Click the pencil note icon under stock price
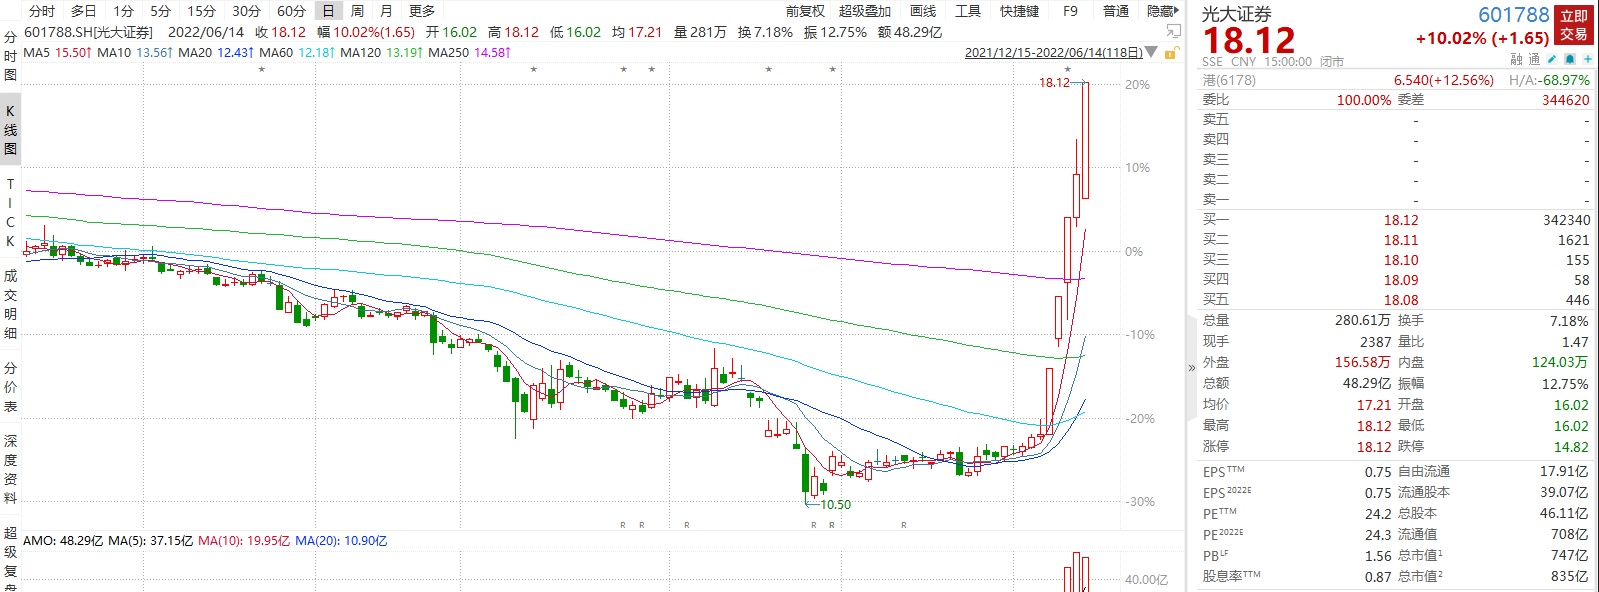The width and height of the screenshot is (1599, 592). [1552, 60]
